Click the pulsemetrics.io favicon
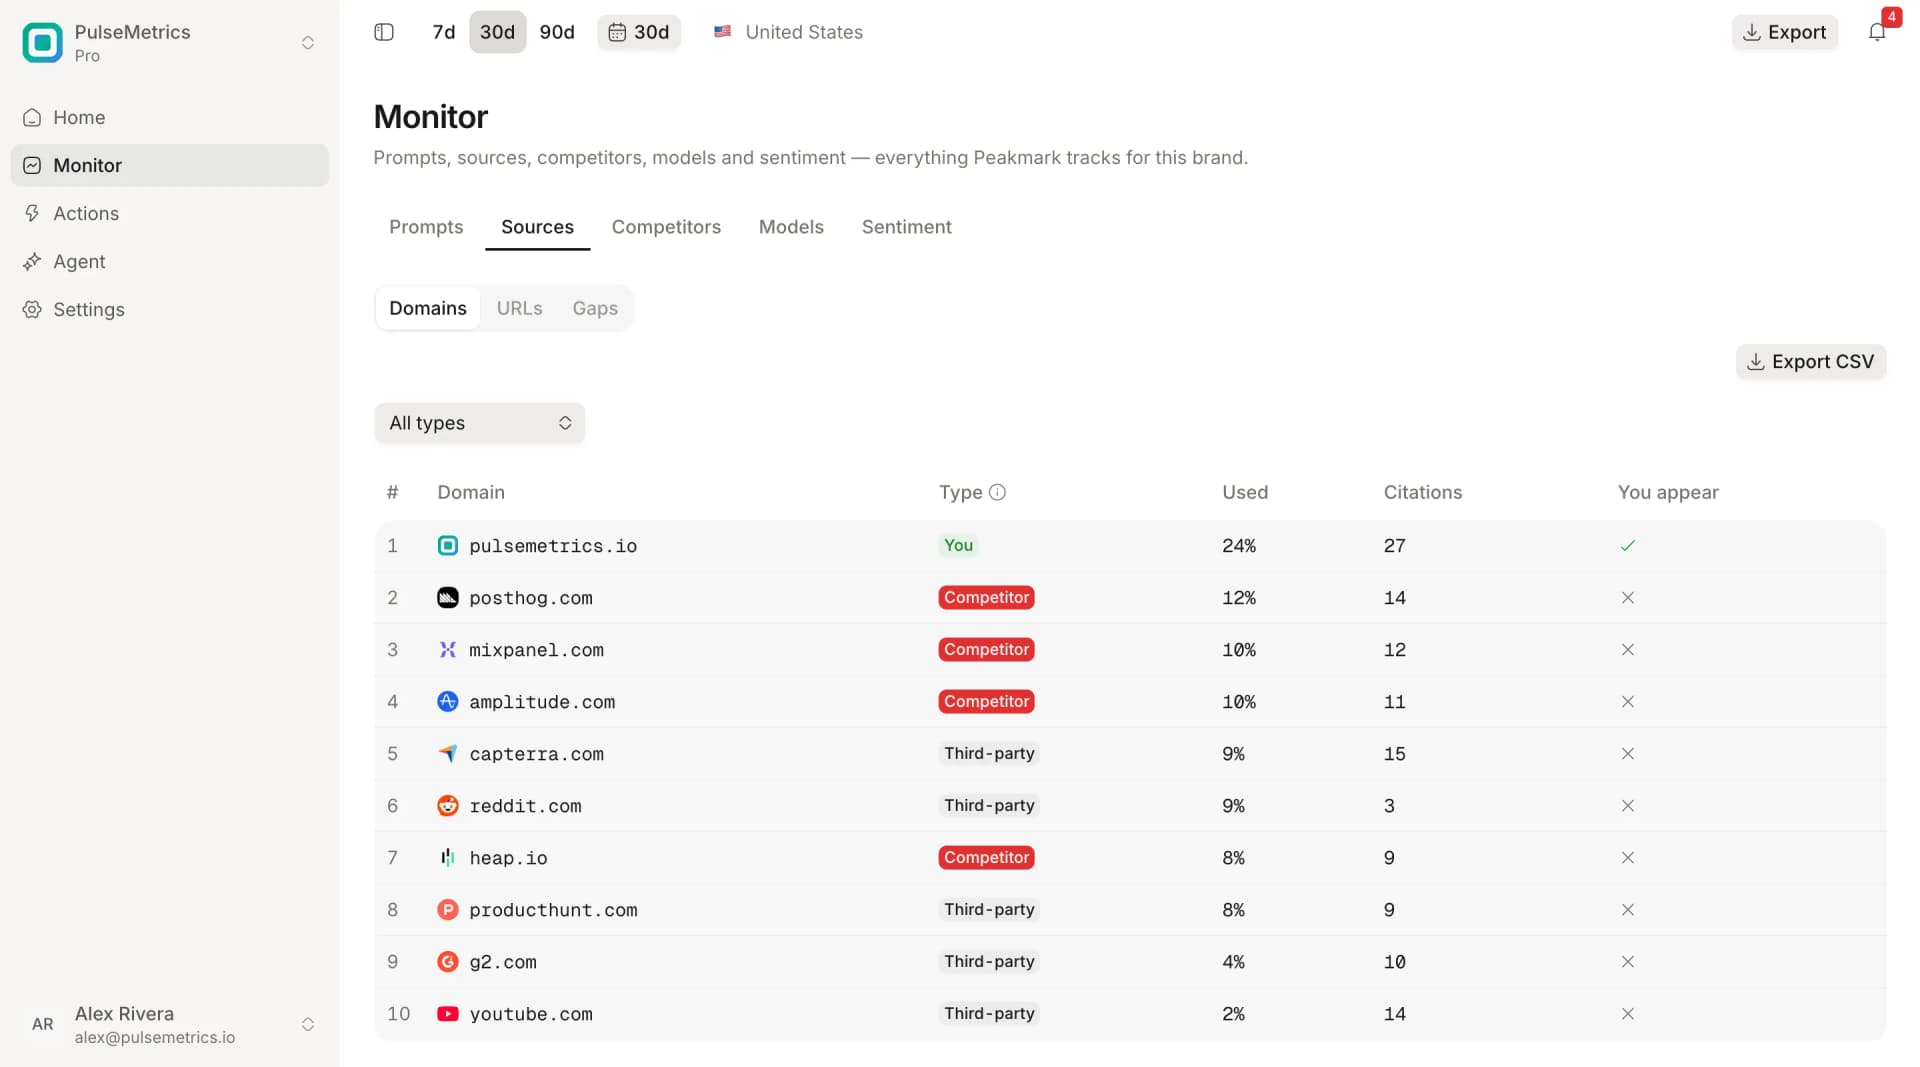 pyautogui.click(x=448, y=546)
